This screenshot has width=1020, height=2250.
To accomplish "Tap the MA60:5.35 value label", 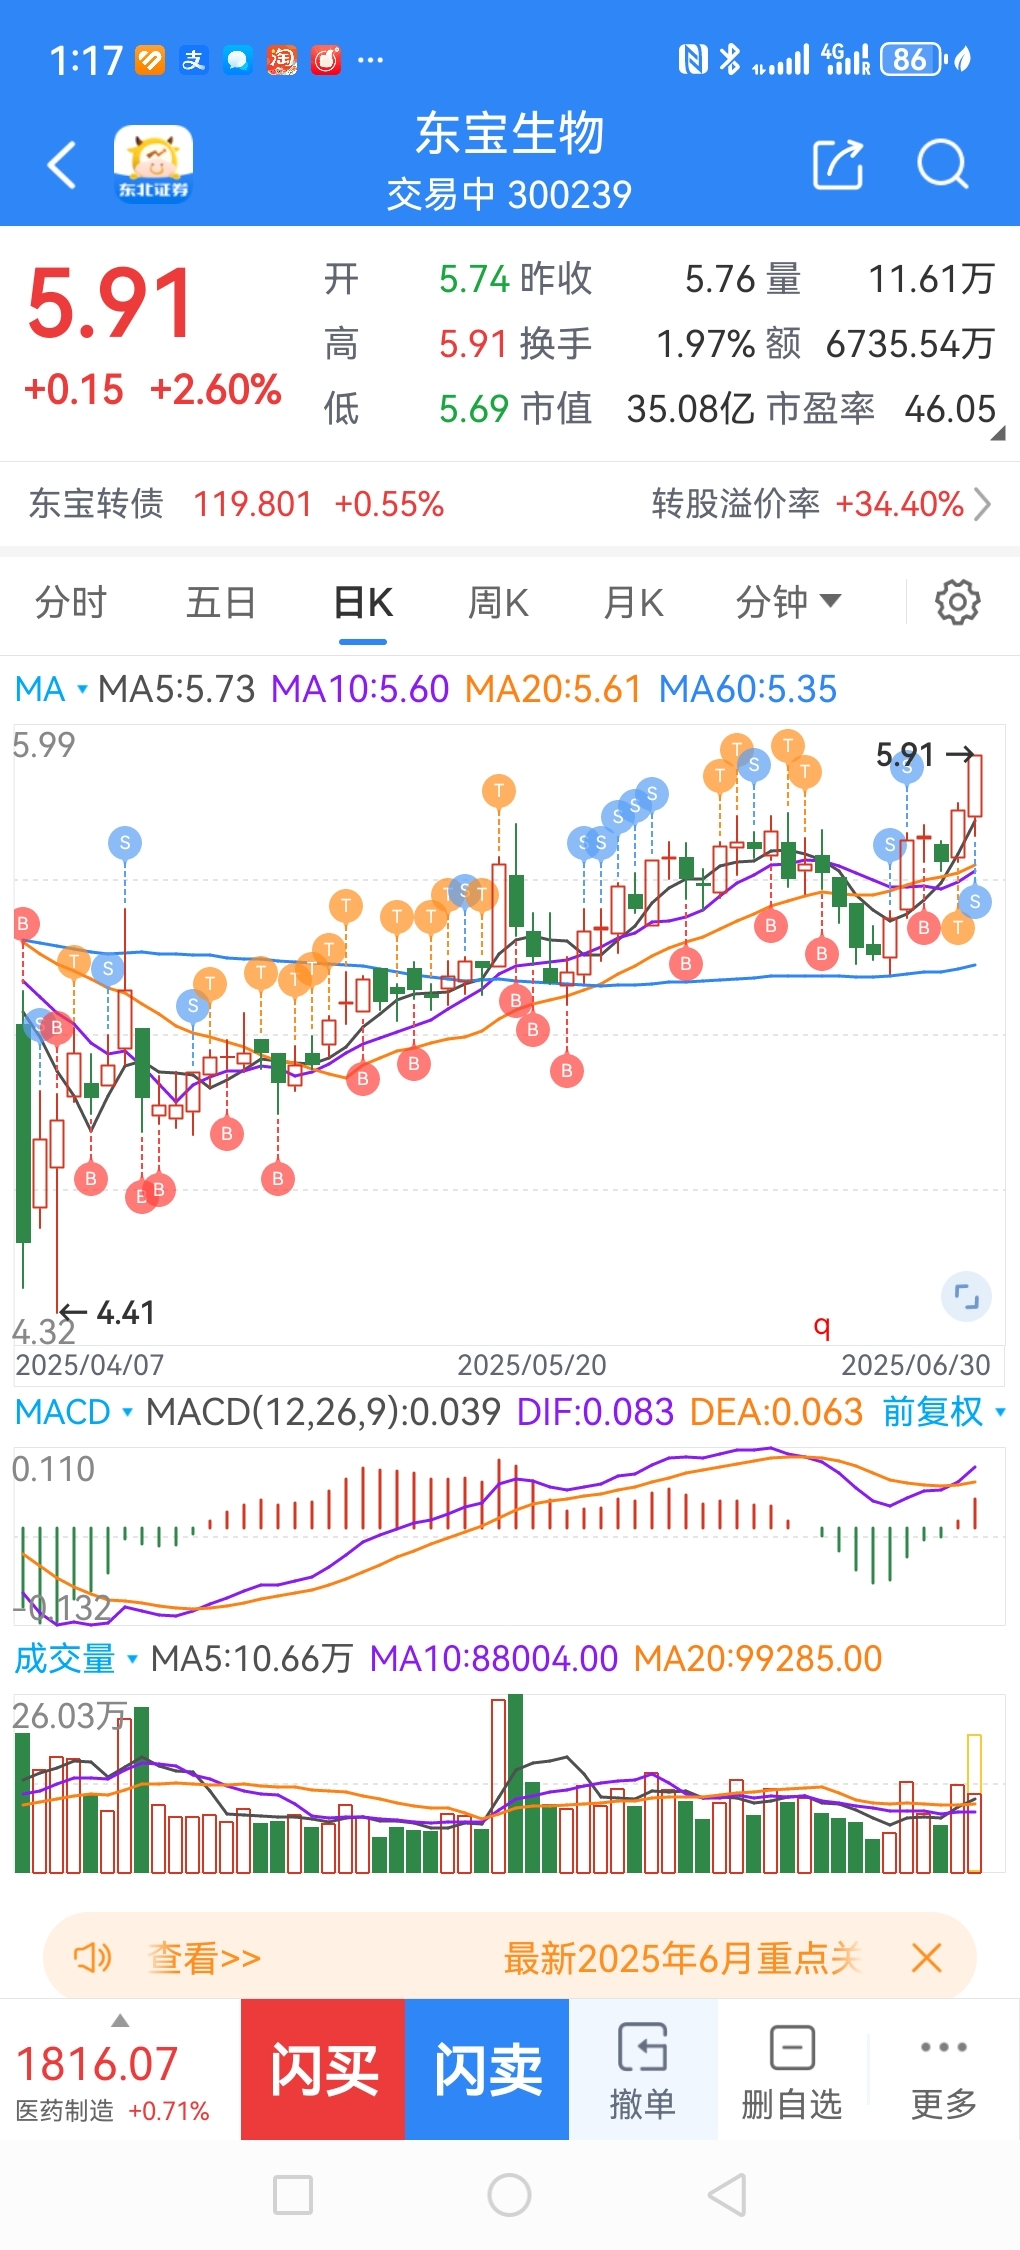I will coord(748,689).
